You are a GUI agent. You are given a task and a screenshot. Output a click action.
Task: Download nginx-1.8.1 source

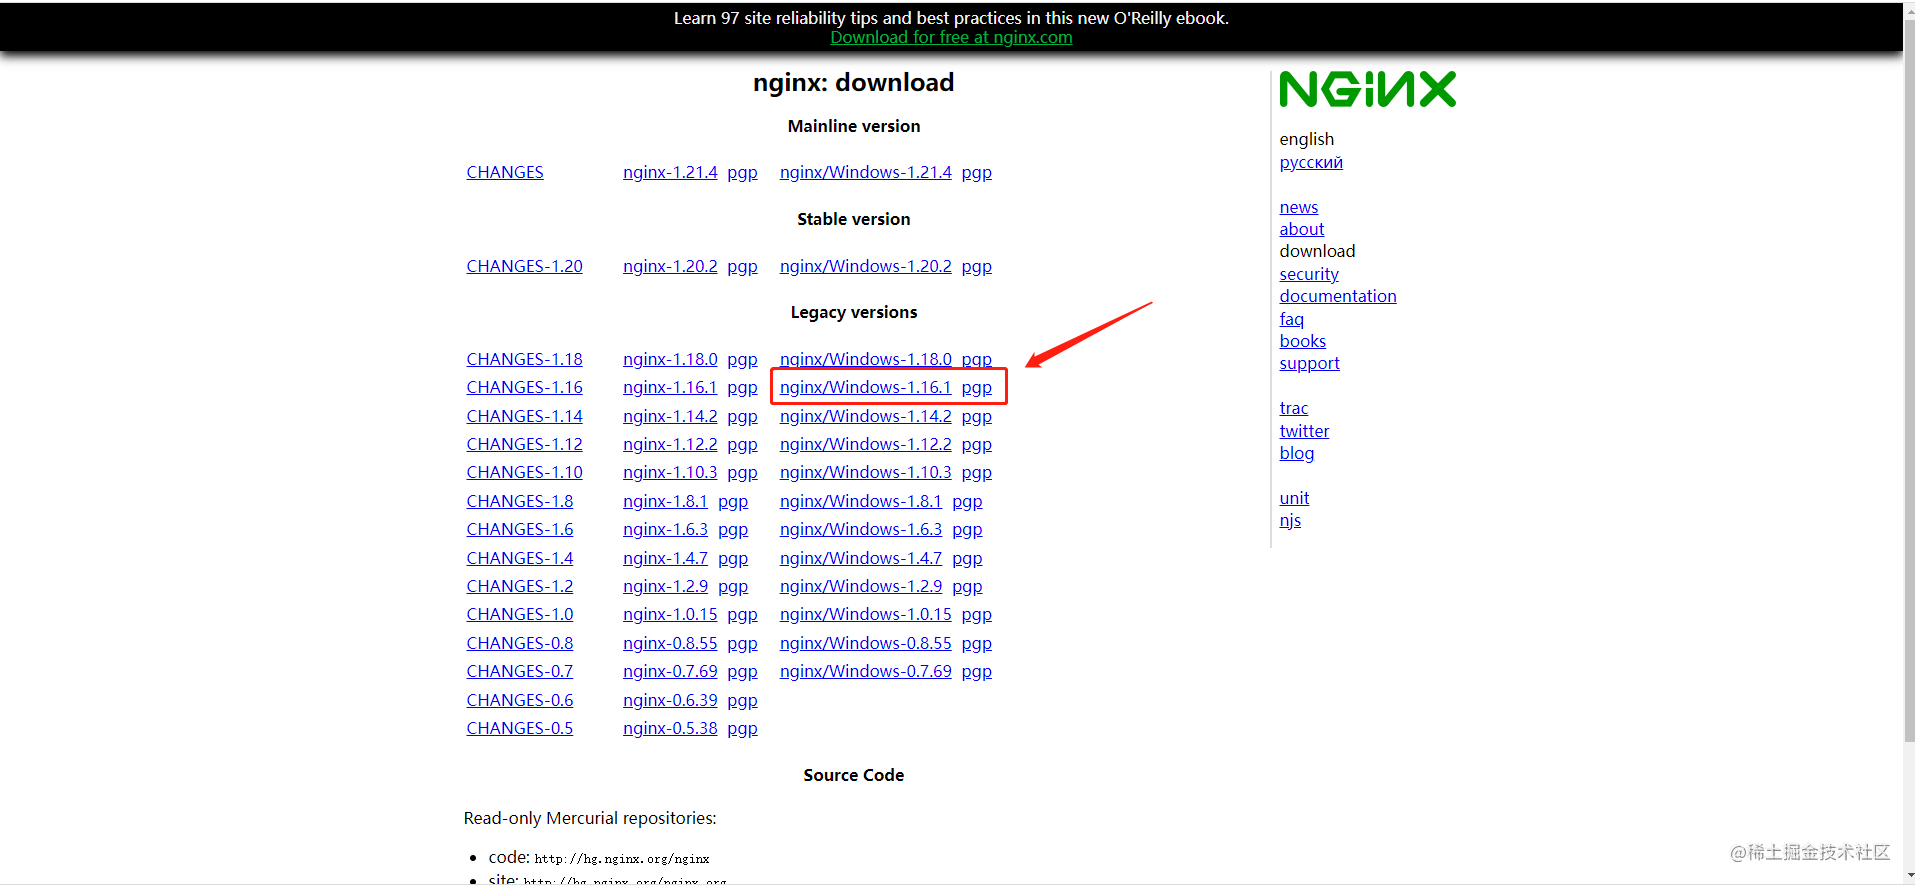click(x=665, y=501)
